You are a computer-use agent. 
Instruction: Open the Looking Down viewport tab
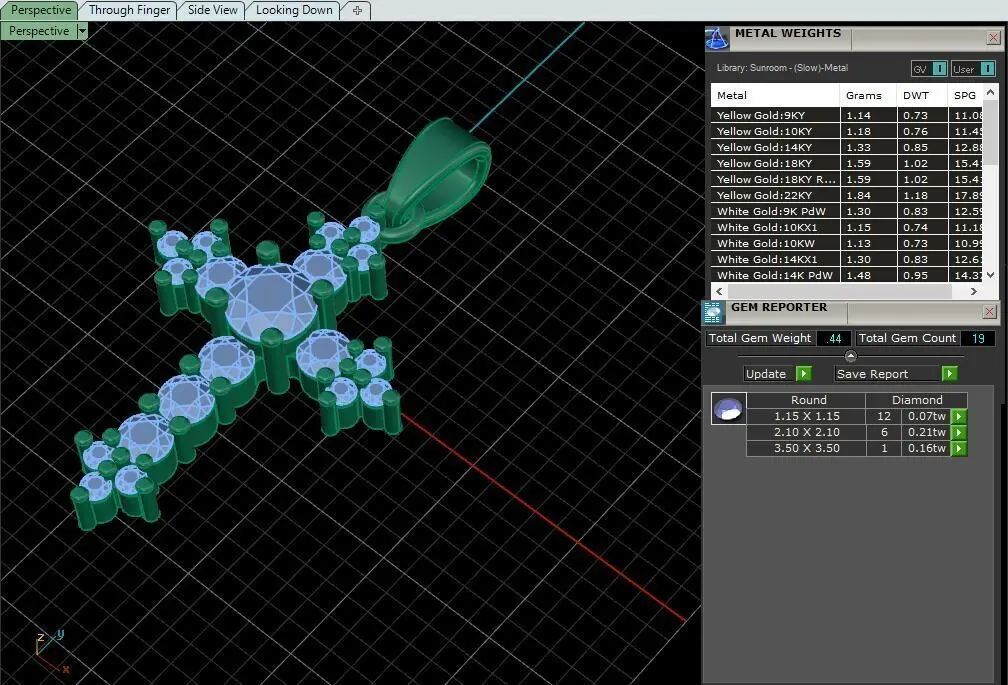point(294,10)
